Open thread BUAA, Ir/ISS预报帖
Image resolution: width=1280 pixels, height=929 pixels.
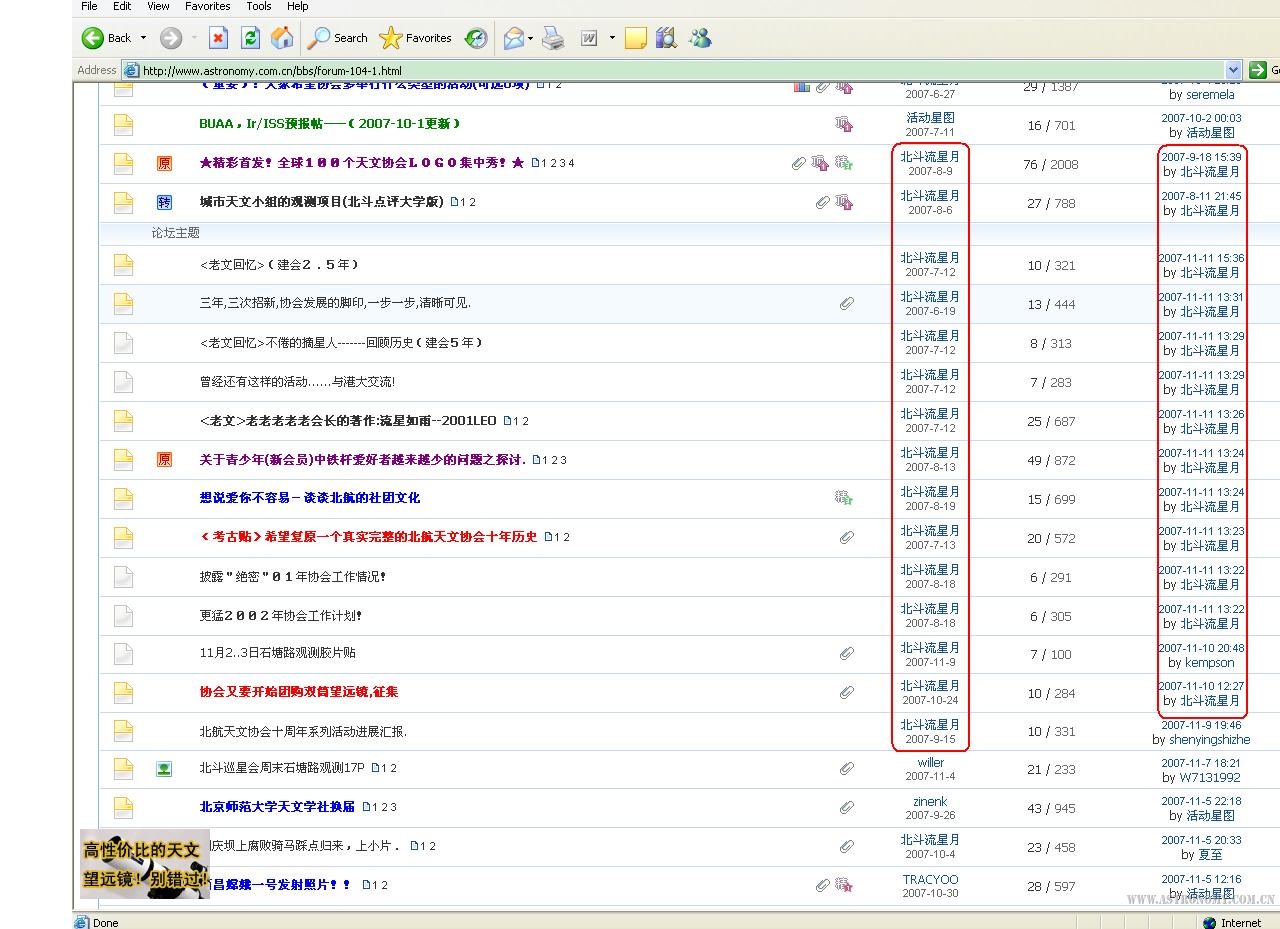tap(329, 124)
